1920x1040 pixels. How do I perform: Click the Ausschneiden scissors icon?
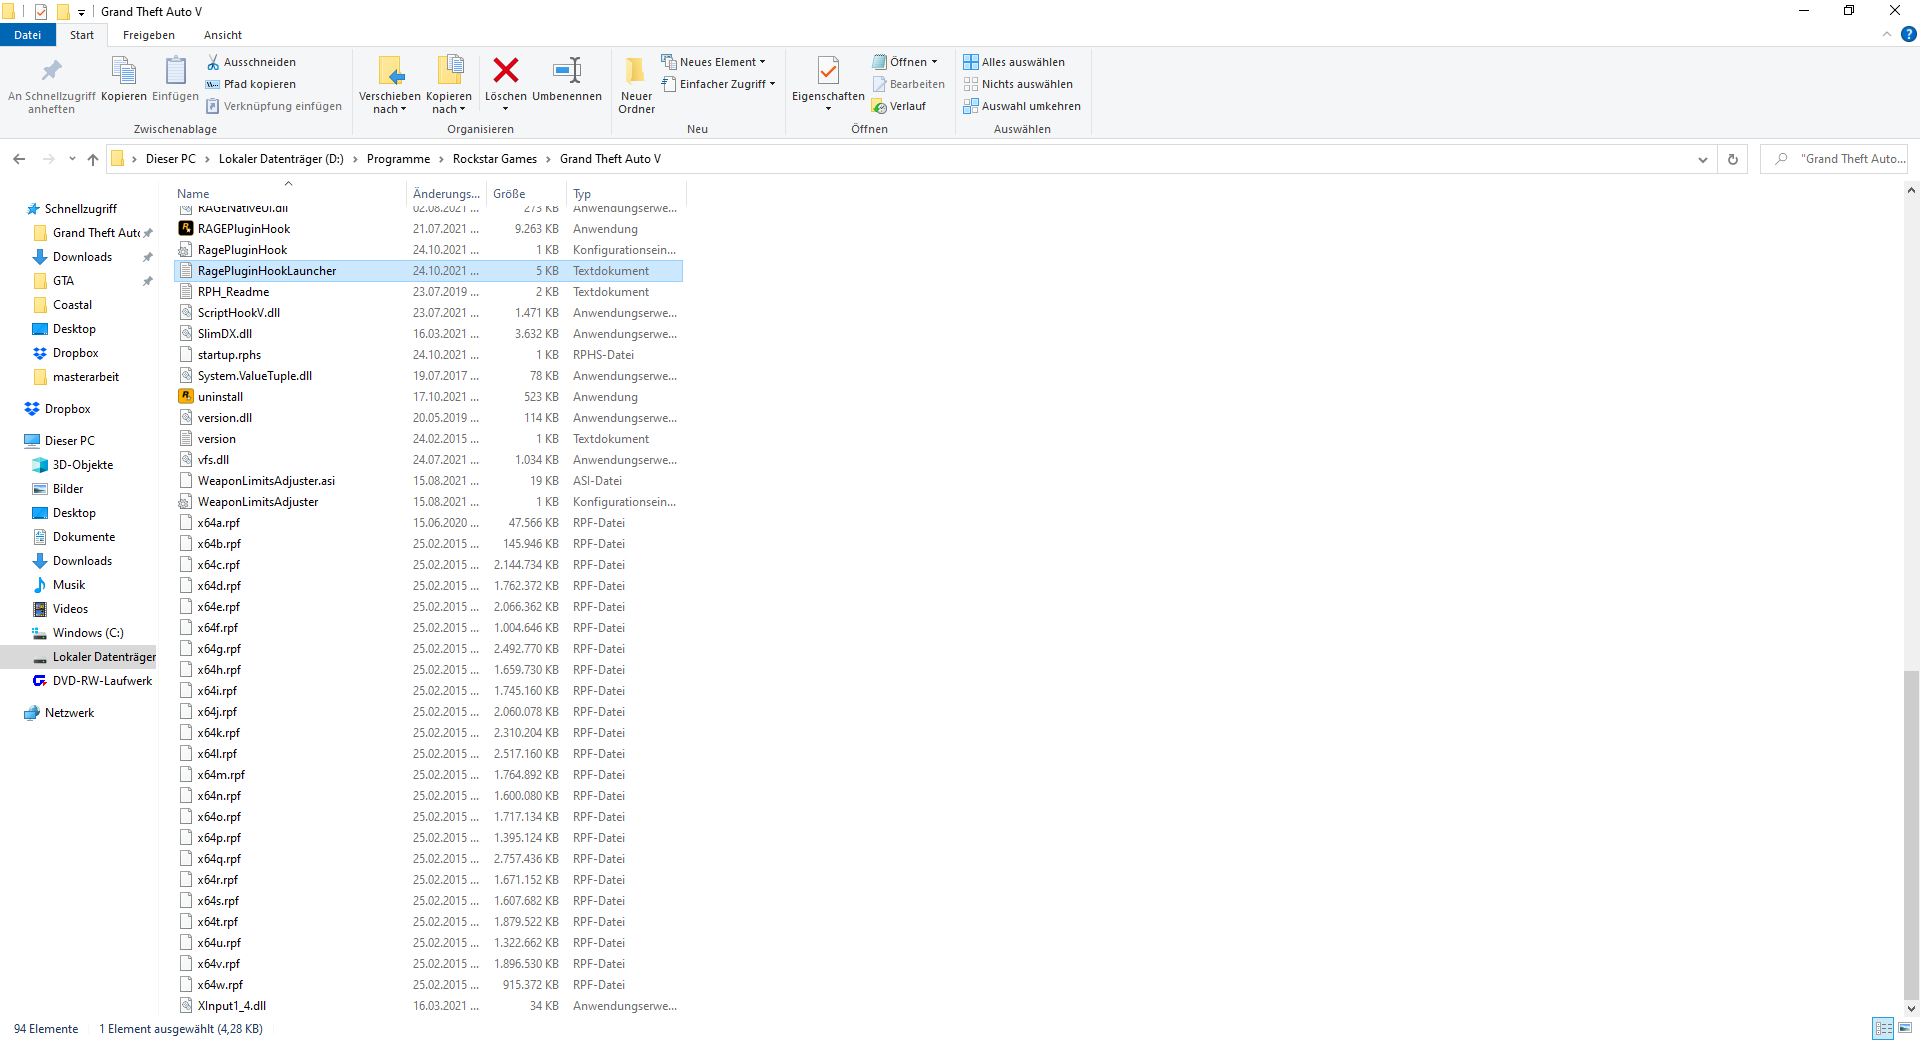click(x=213, y=62)
